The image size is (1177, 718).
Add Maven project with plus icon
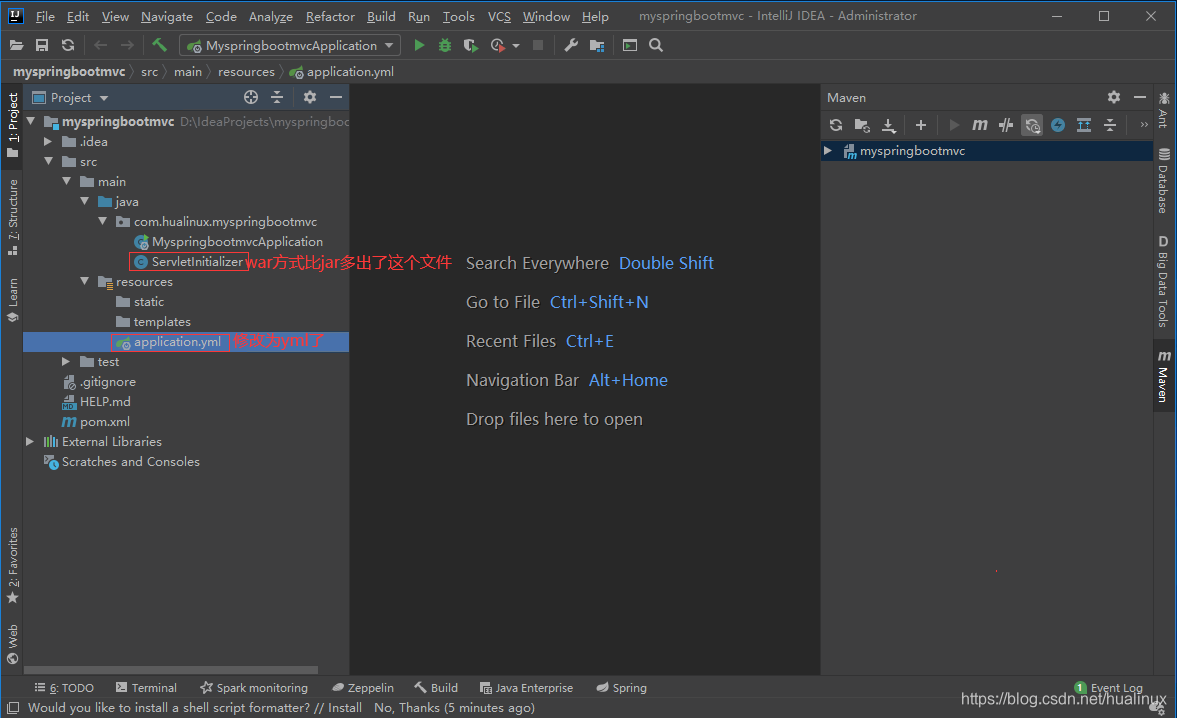click(921, 125)
